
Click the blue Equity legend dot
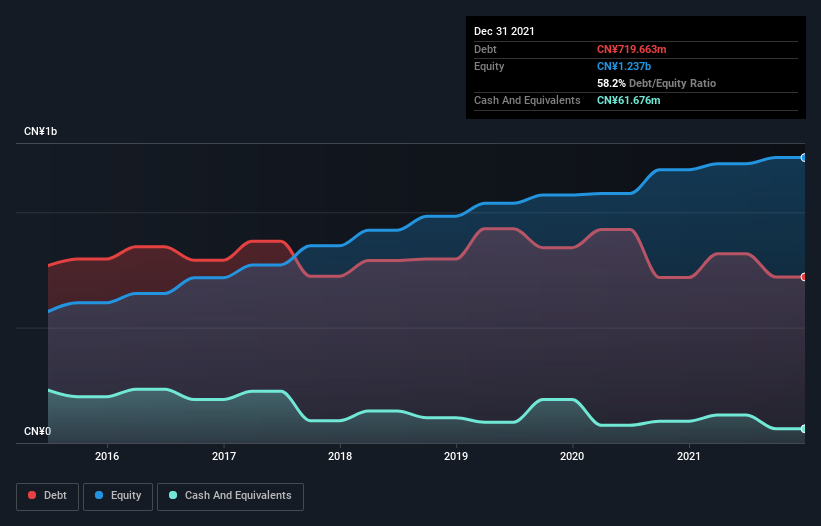99,495
